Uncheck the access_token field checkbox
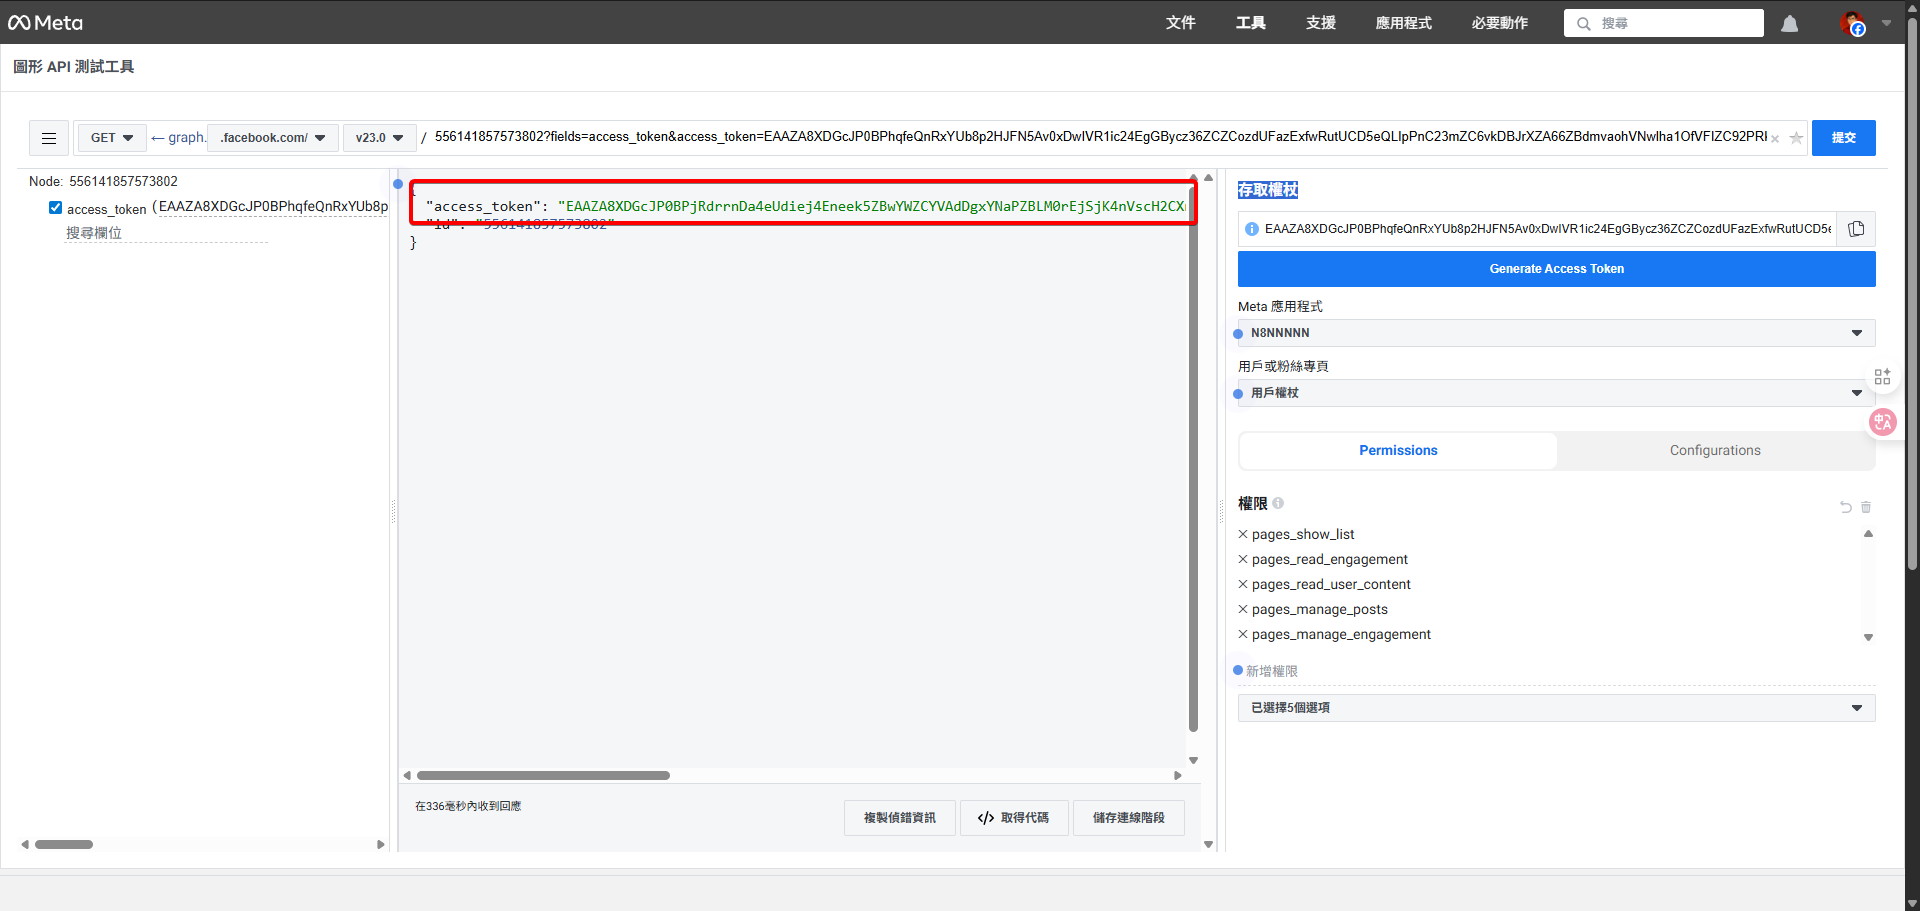Screen dimensions: 1920x911 [x=56, y=208]
